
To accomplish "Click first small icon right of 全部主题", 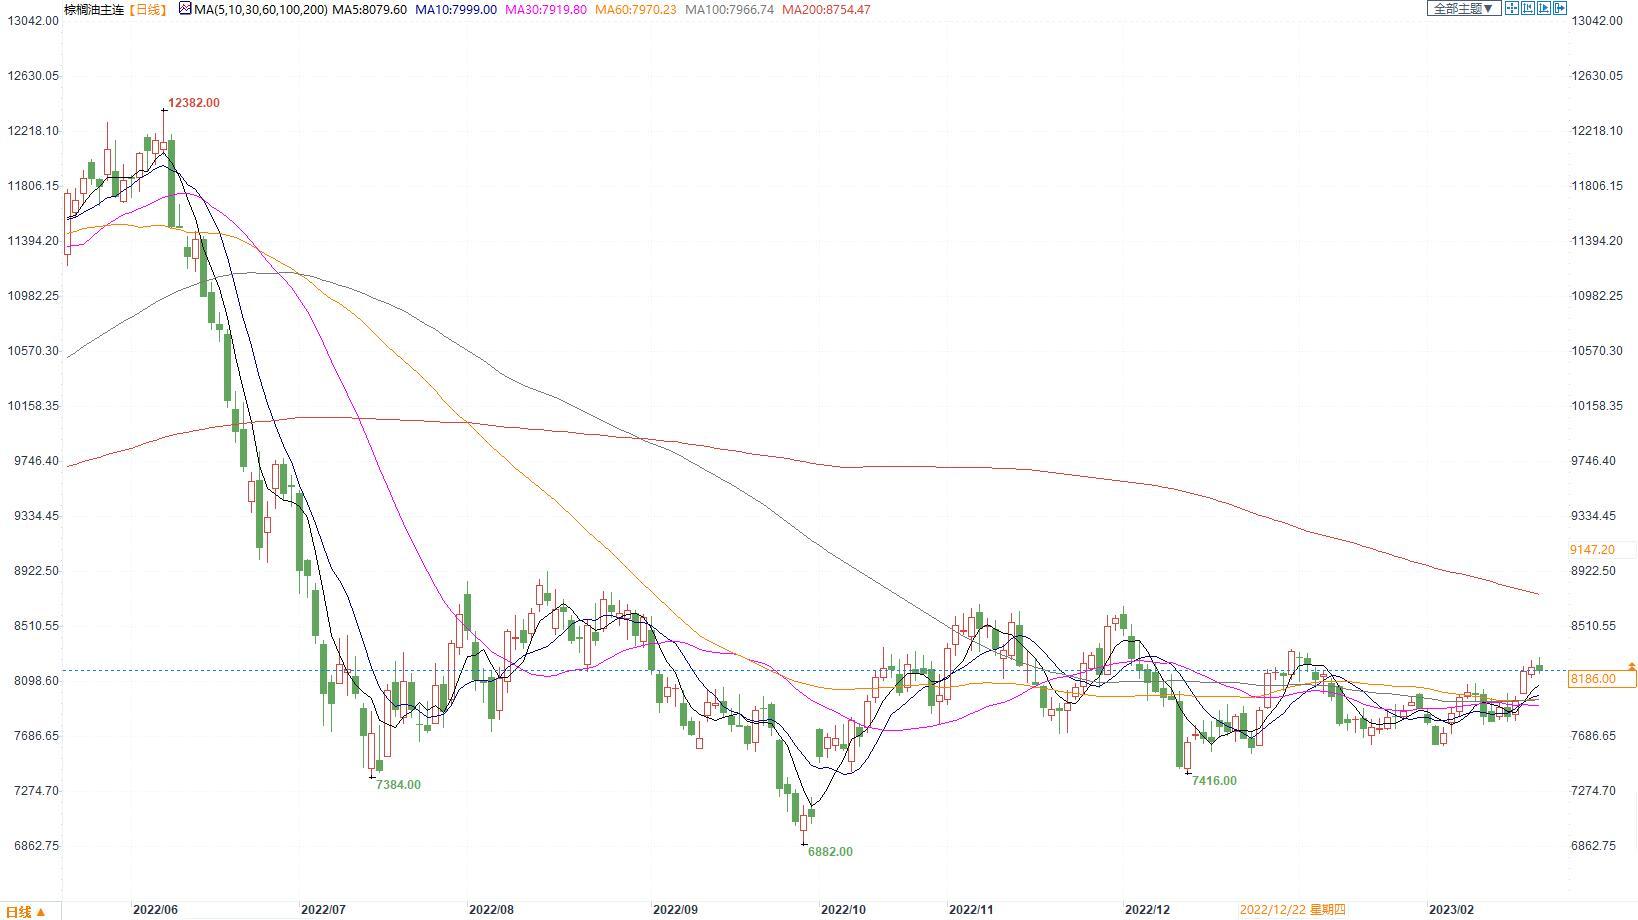I will (x=1512, y=9).
